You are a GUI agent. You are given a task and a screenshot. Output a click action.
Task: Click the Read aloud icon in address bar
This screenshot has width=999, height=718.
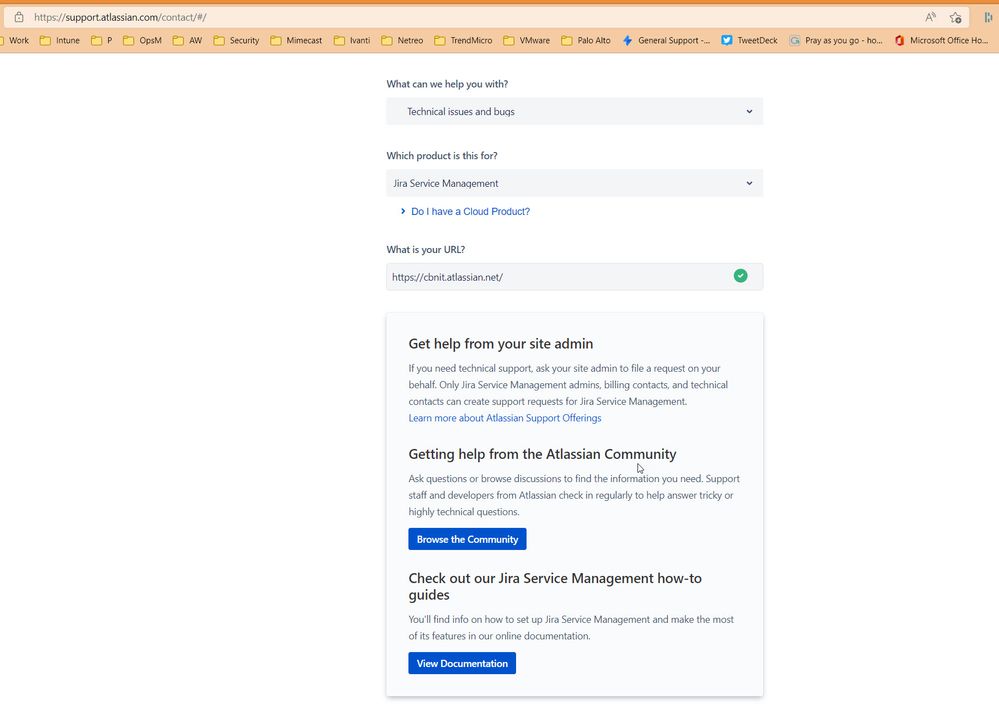[931, 17]
